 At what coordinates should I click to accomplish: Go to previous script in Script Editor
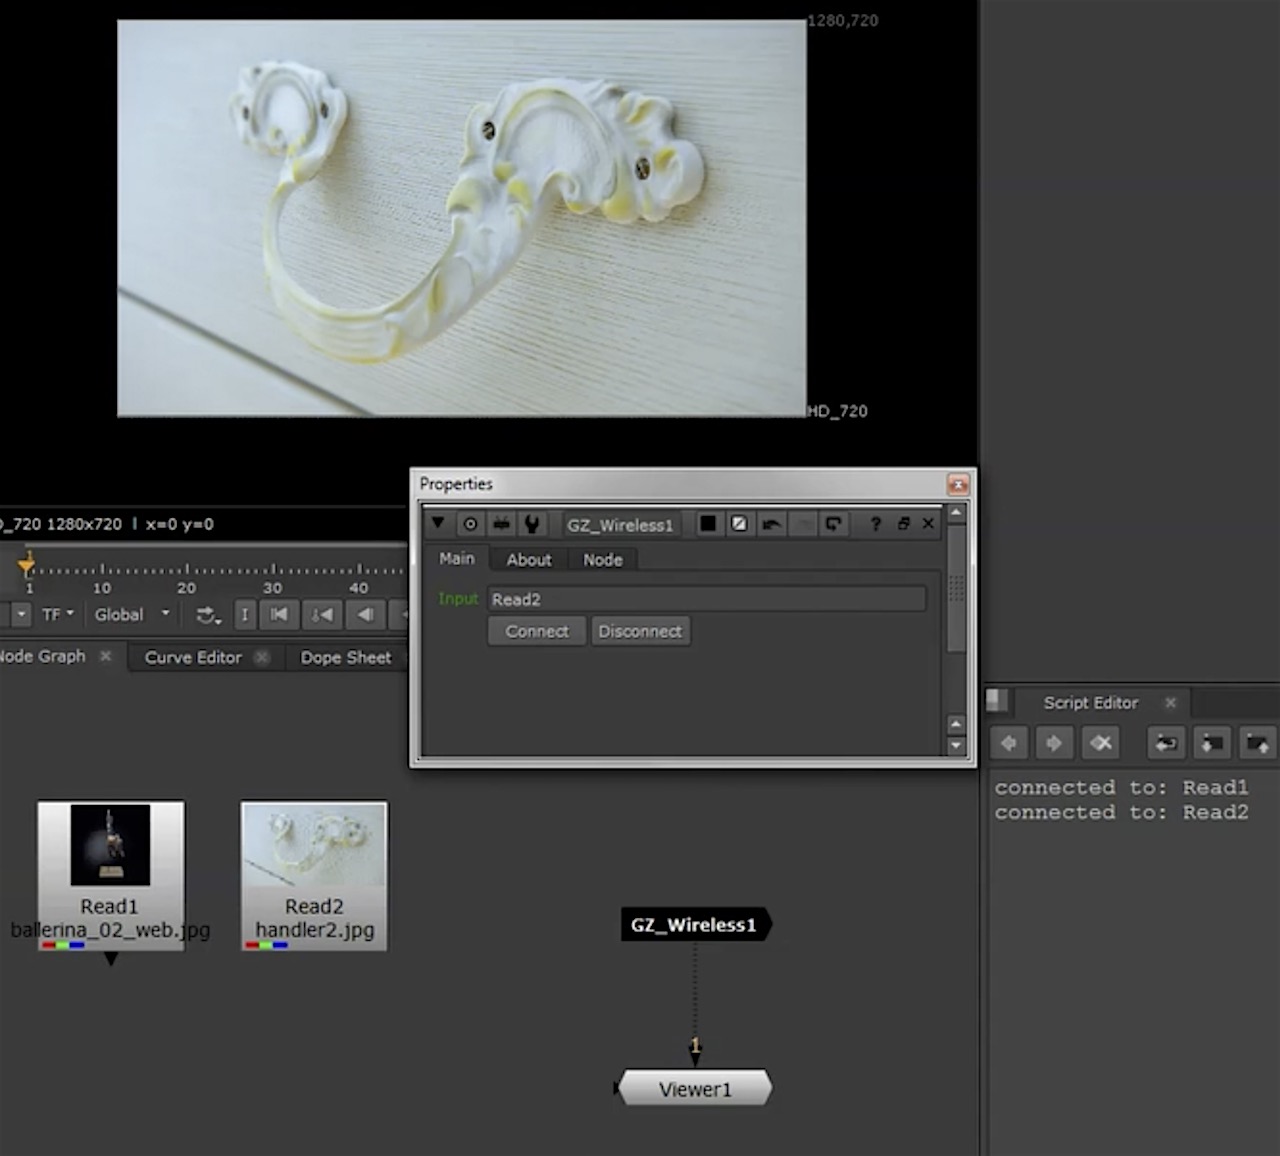(x=1009, y=743)
